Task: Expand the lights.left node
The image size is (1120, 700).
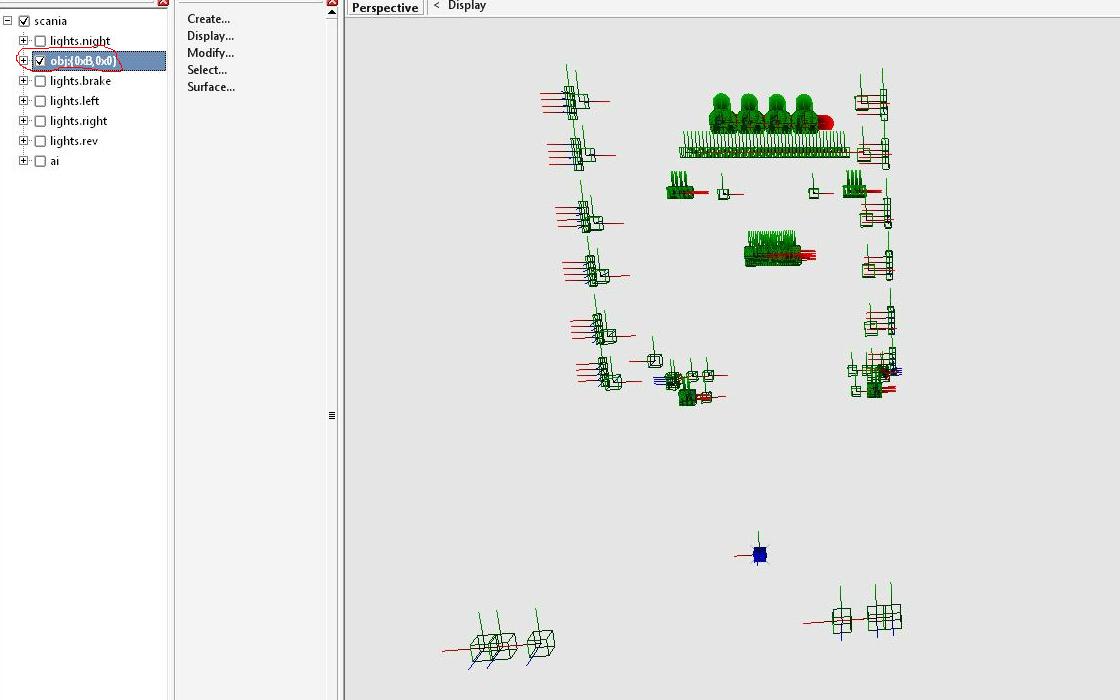Action: (x=24, y=101)
